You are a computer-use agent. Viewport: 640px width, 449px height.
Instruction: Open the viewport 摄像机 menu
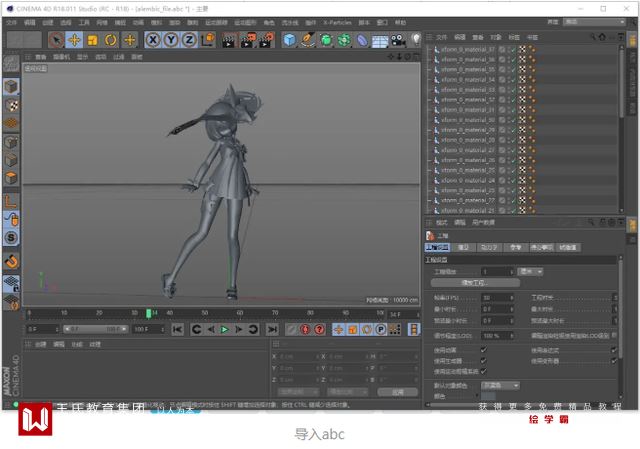coord(62,57)
